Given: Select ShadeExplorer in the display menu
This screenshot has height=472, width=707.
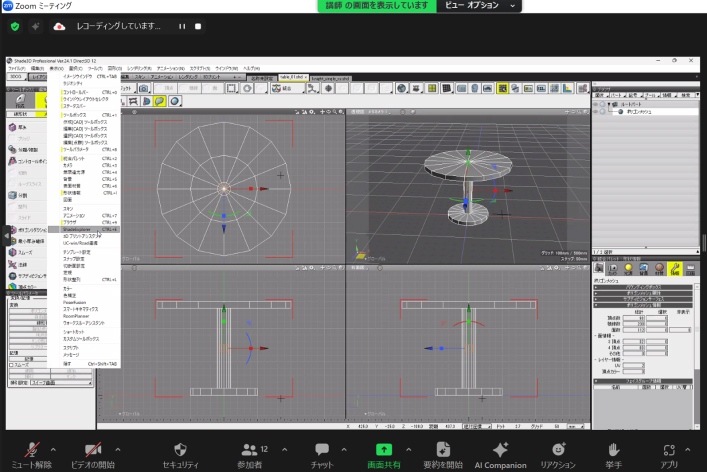Looking at the screenshot, I should tap(84, 229).
